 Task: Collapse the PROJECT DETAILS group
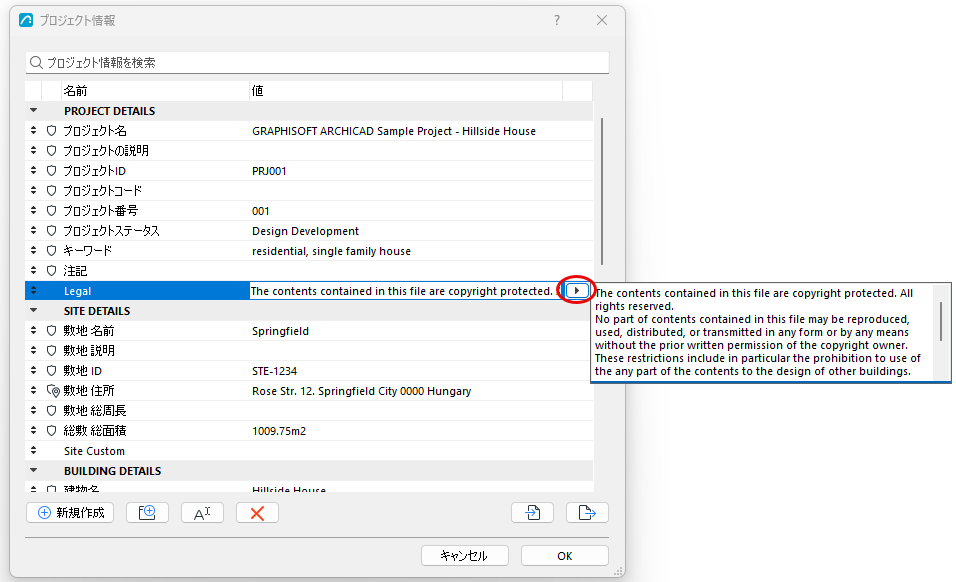tap(34, 110)
